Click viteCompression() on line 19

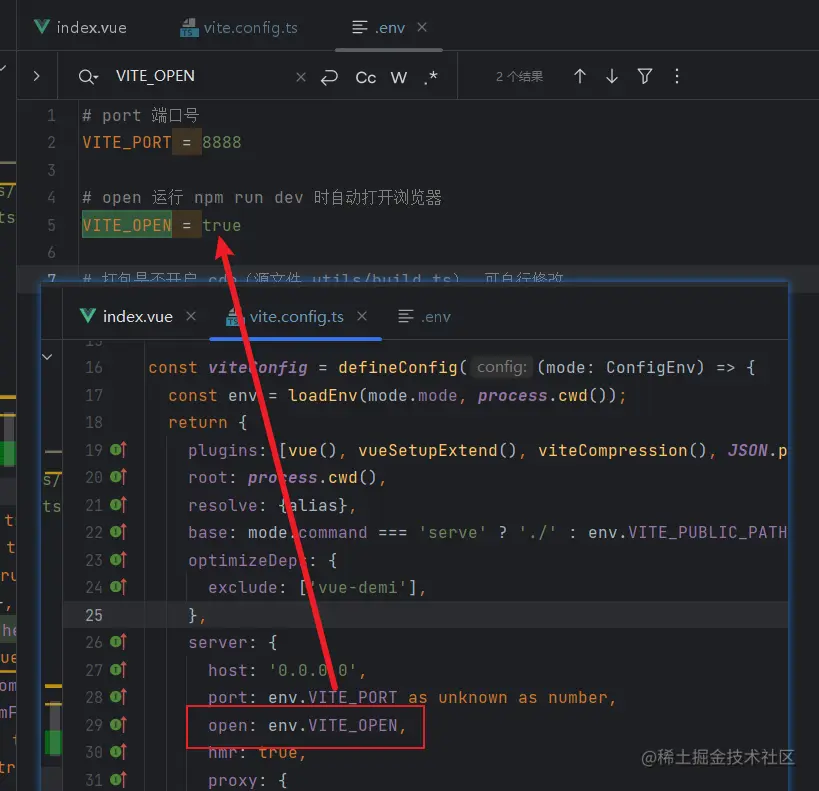(x=622, y=450)
